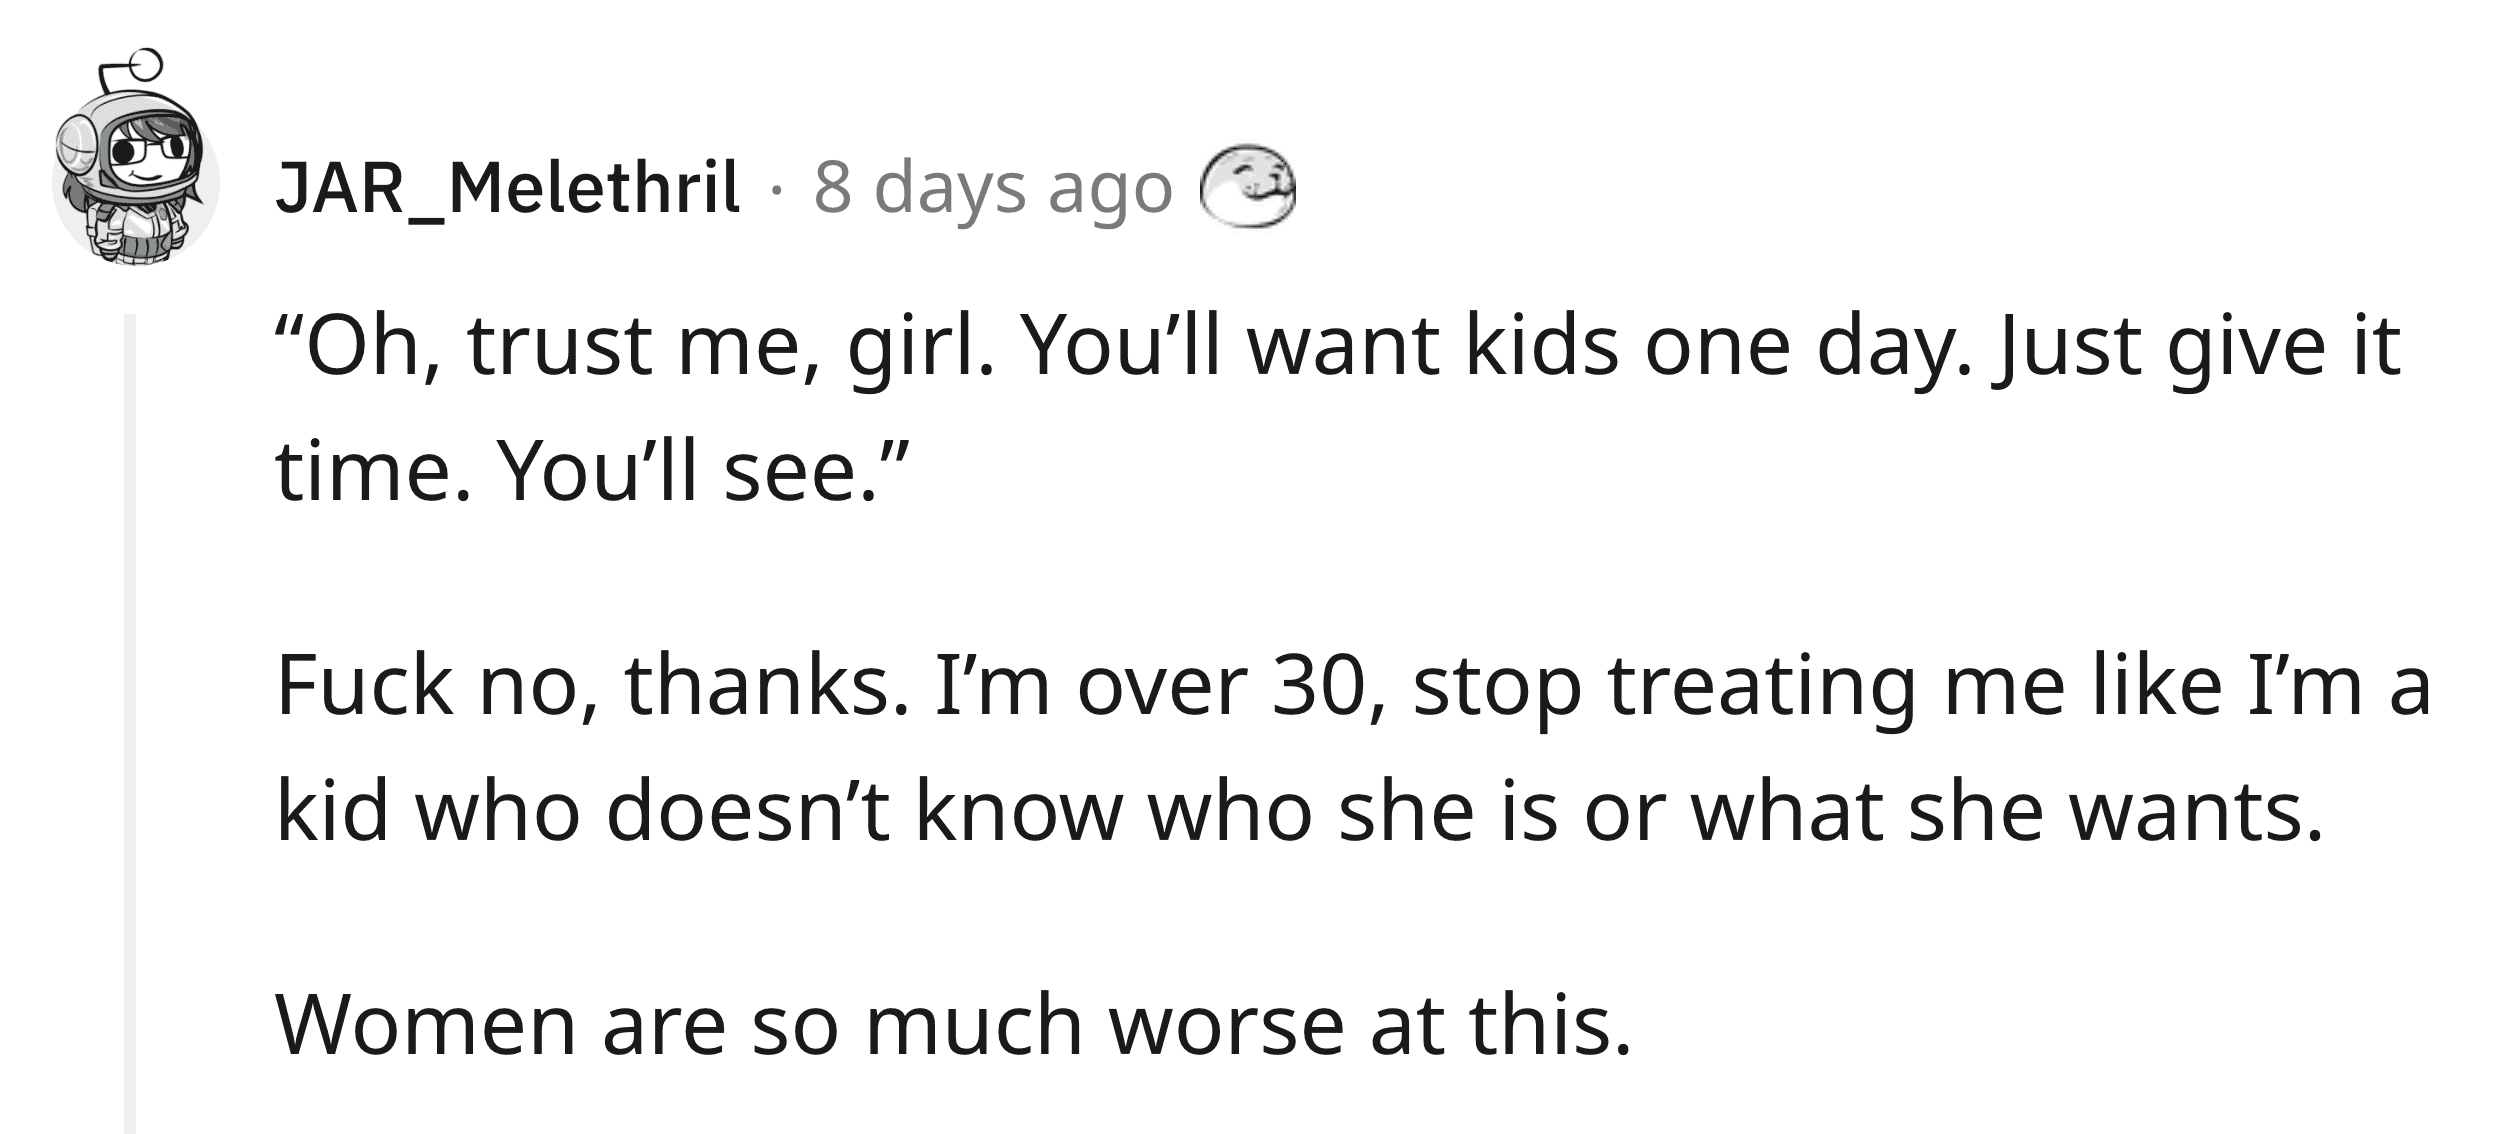Open the "8 days ago" timestamp permalink
Viewport: 2516px width, 1134px height.
pos(993,189)
